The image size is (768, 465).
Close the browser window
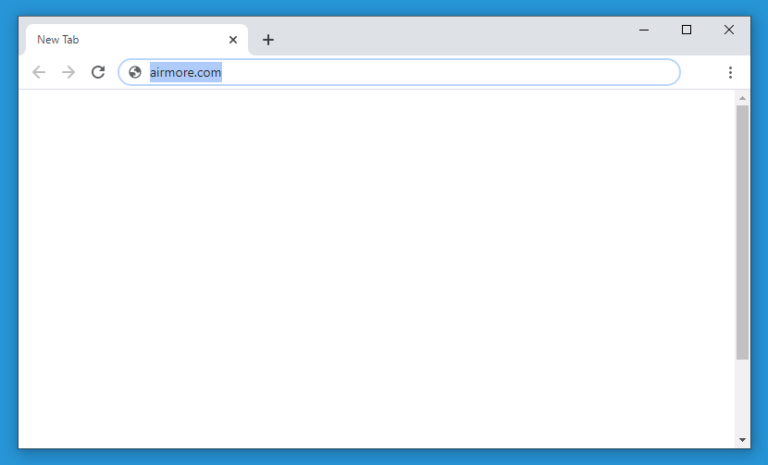(729, 30)
